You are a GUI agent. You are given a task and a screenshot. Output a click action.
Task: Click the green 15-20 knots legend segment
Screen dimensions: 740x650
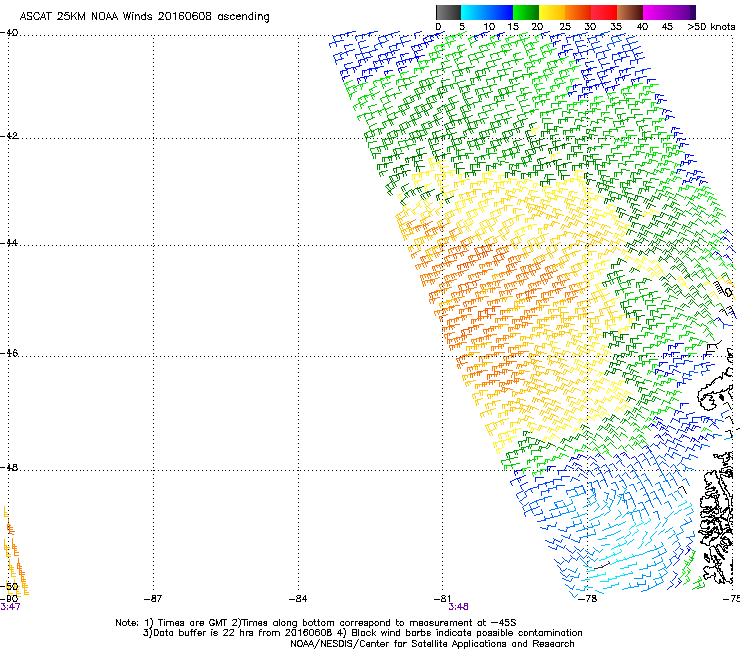(526, 12)
